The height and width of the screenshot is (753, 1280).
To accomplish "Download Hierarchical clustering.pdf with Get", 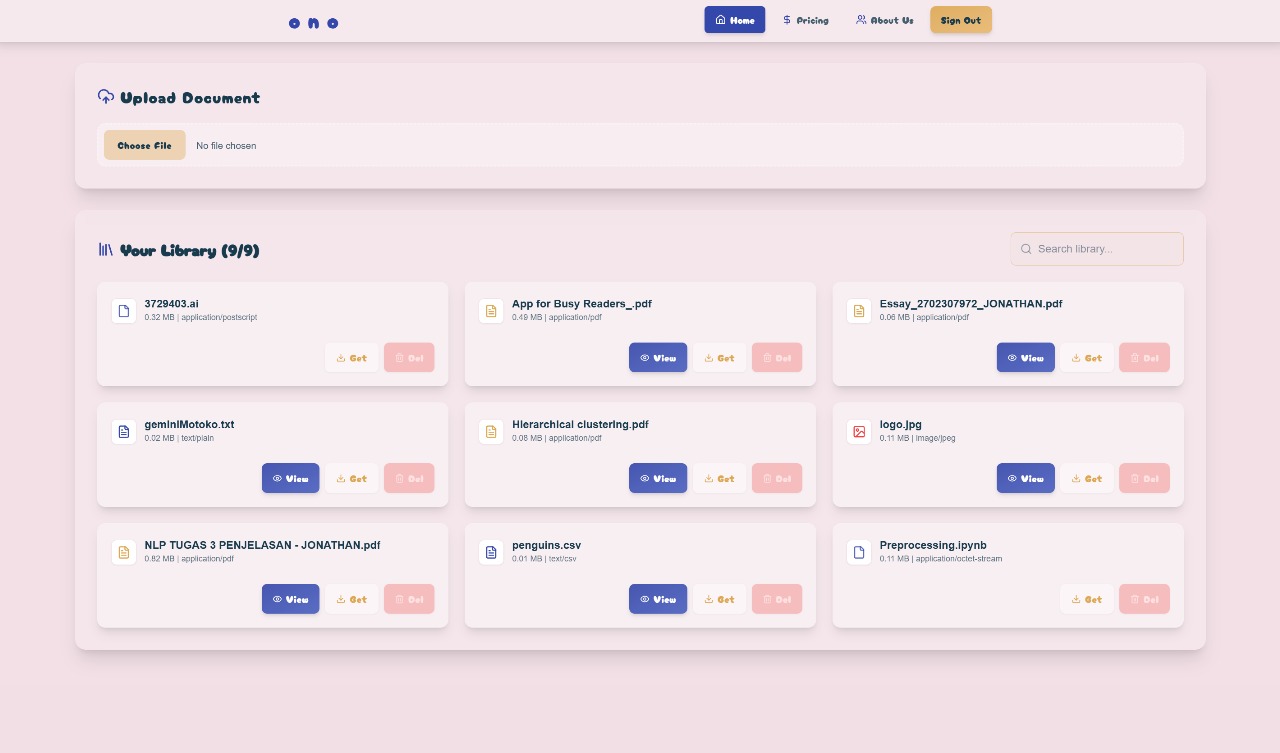I will (x=719, y=479).
